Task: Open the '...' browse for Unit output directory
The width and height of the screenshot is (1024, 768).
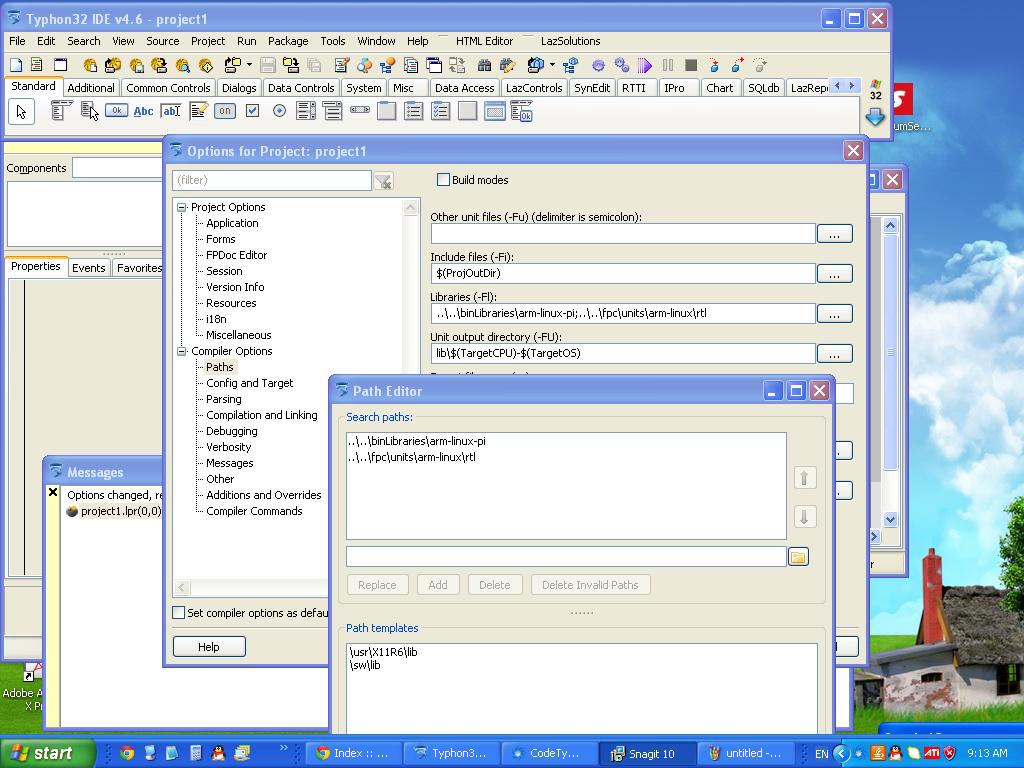Action: pos(835,354)
